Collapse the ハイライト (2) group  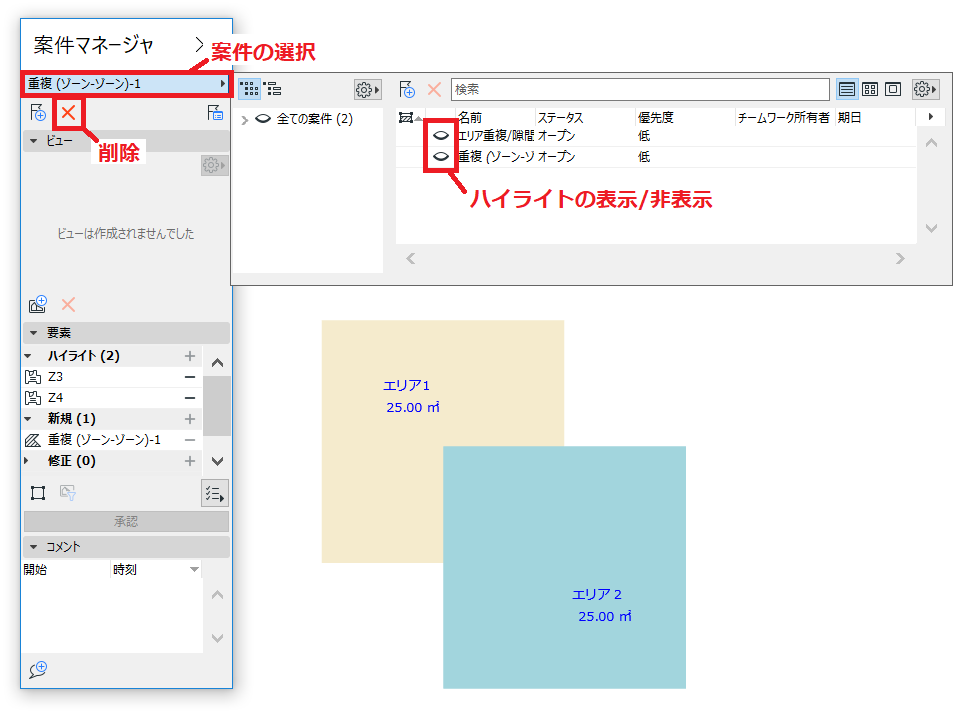click(28, 356)
